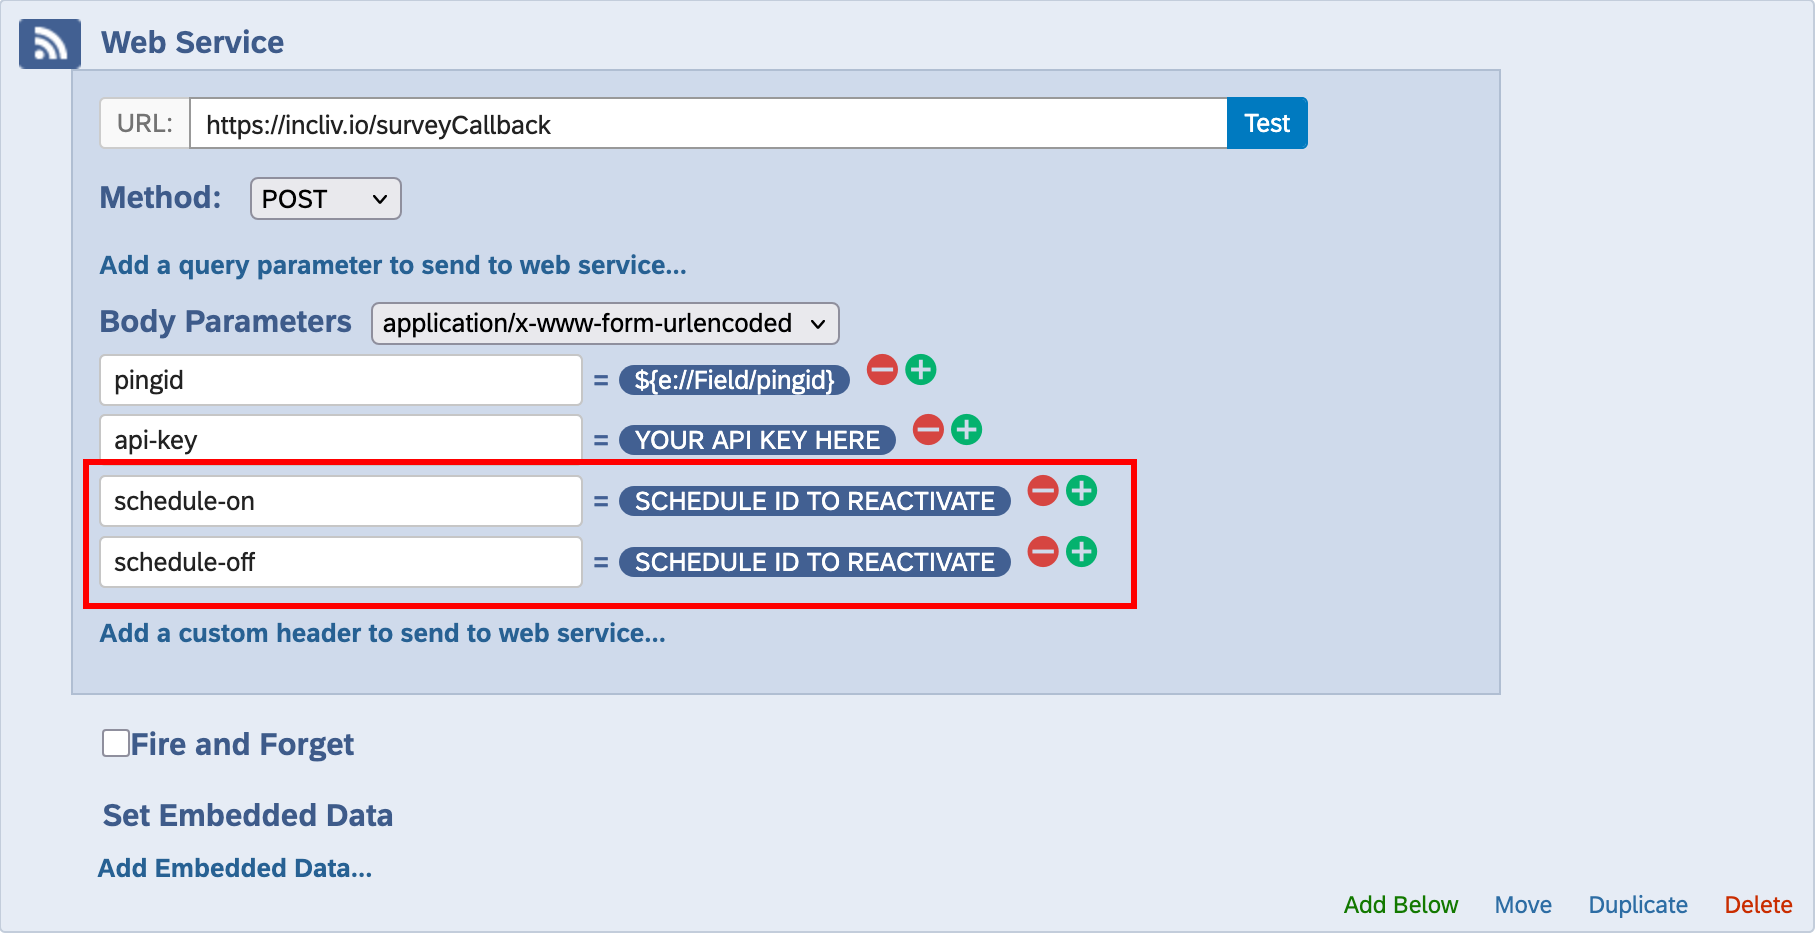Delete the Web Service element
The image size is (1816, 934).
(1757, 905)
